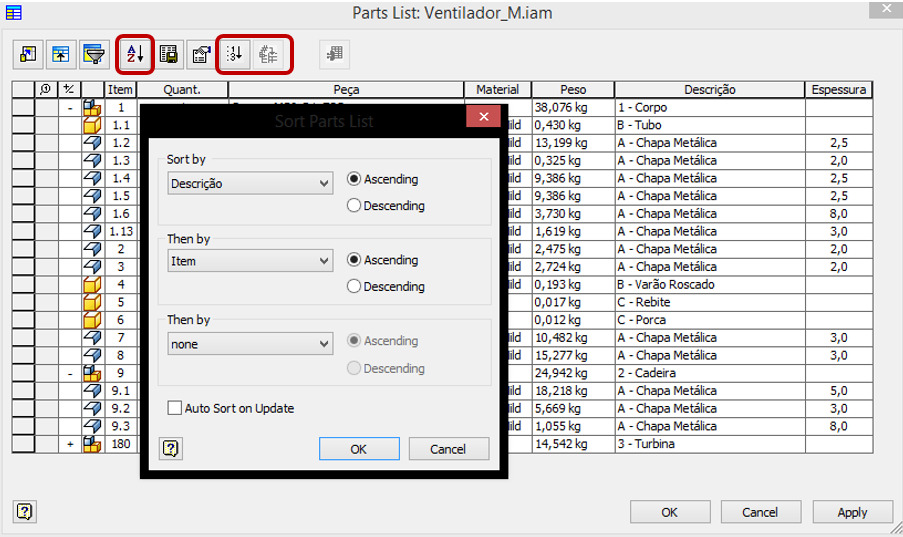Click the assembly icon on item 1 row
The width and height of the screenshot is (903, 537).
pos(92,107)
